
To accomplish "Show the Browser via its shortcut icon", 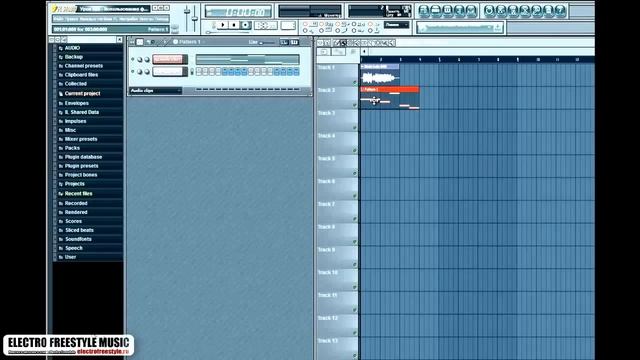I will coord(459,11).
